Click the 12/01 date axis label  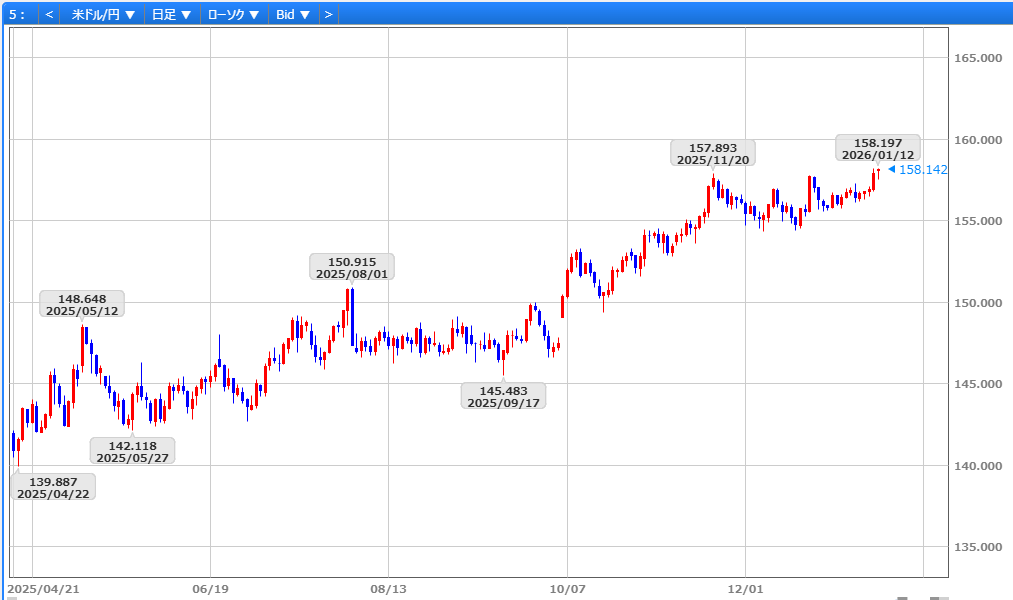click(746, 589)
